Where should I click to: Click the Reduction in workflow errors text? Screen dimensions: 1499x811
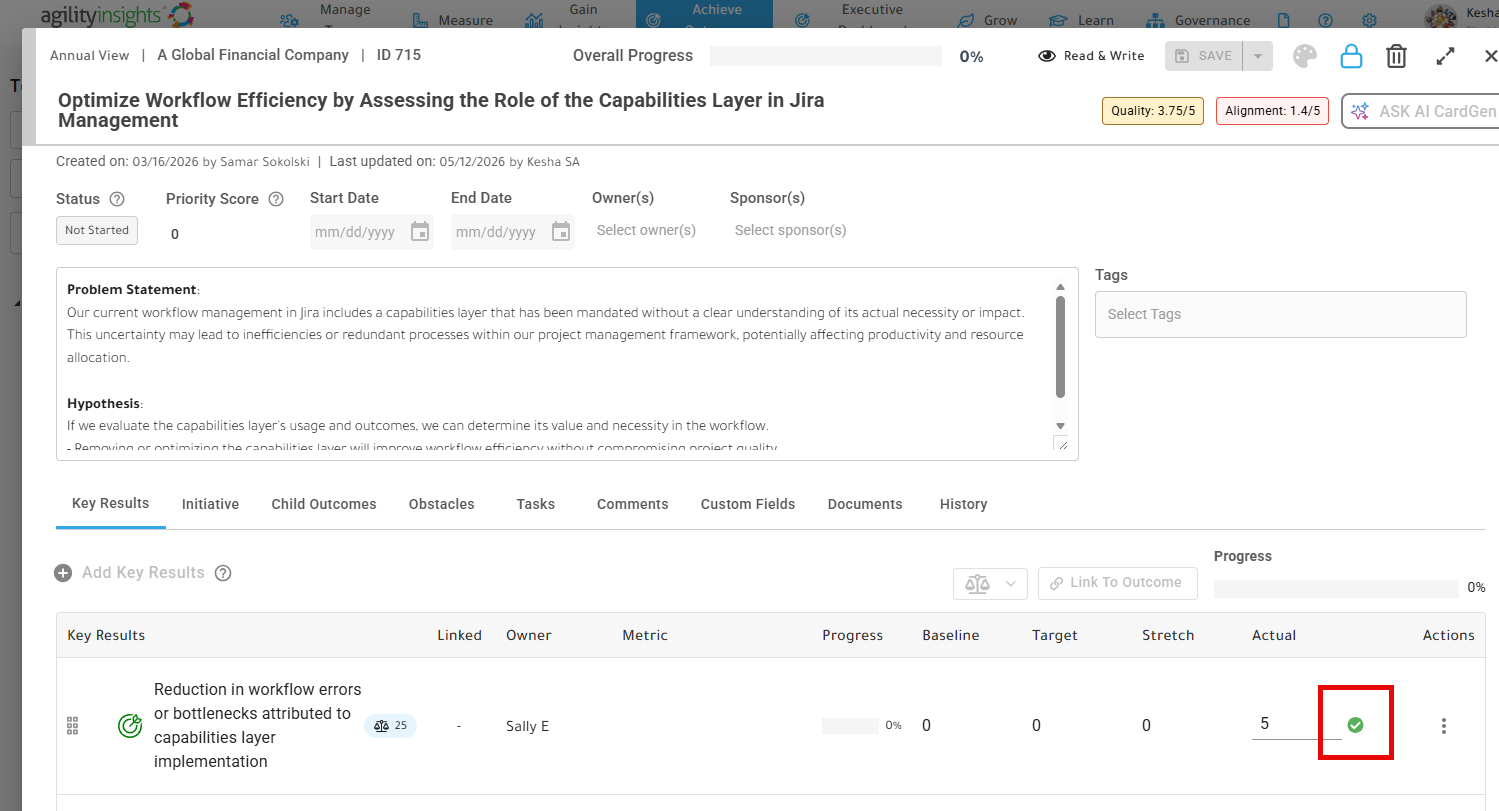pyautogui.click(x=258, y=726)
